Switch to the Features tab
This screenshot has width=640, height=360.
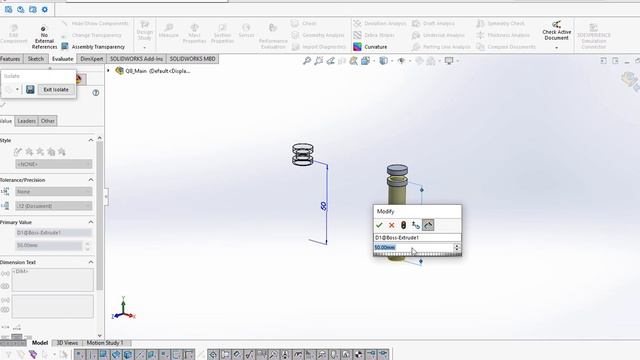[10, 59]
